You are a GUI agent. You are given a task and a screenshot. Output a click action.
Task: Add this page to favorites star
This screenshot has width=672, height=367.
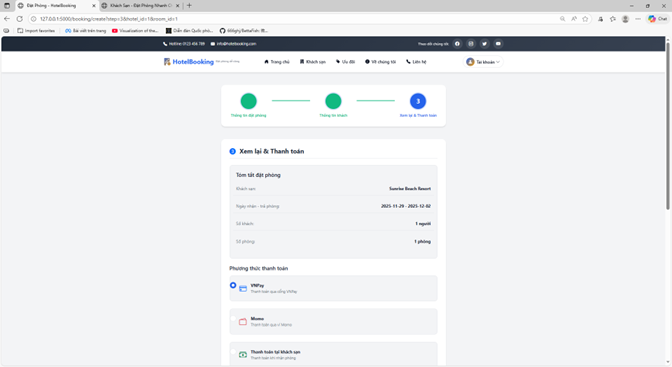[x=585, y=19]
